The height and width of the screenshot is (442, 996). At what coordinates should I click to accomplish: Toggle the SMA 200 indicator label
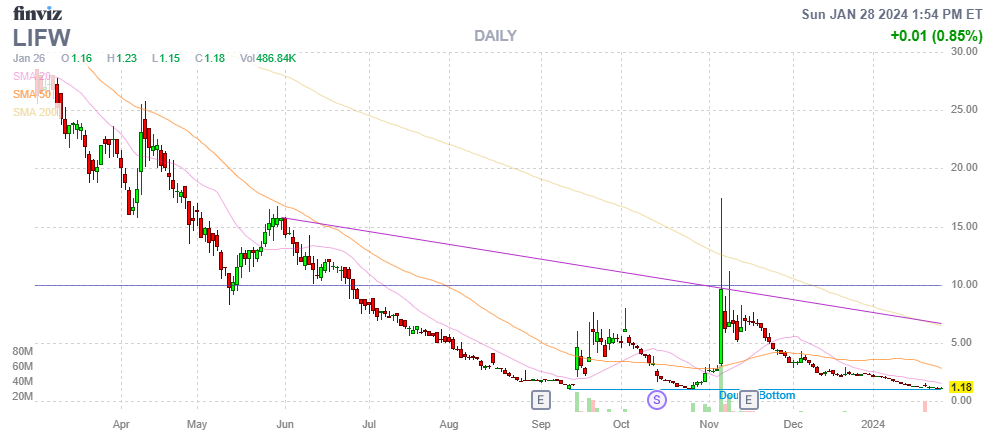tap(34, 112)
